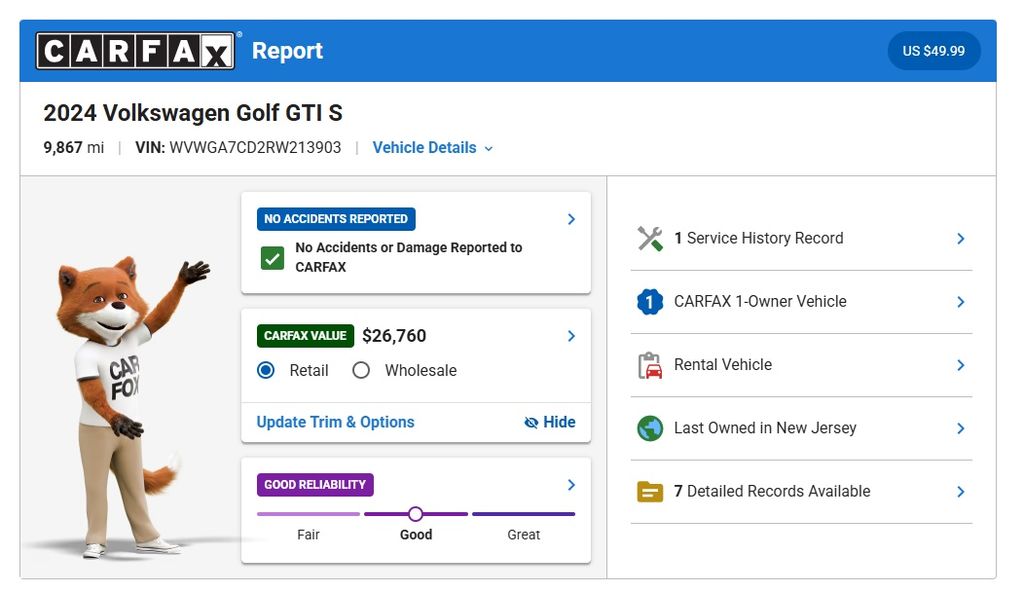Open 1 Service History Record text
The height and width of the screenshot is (597, 1024).
(x=758, y=238)
